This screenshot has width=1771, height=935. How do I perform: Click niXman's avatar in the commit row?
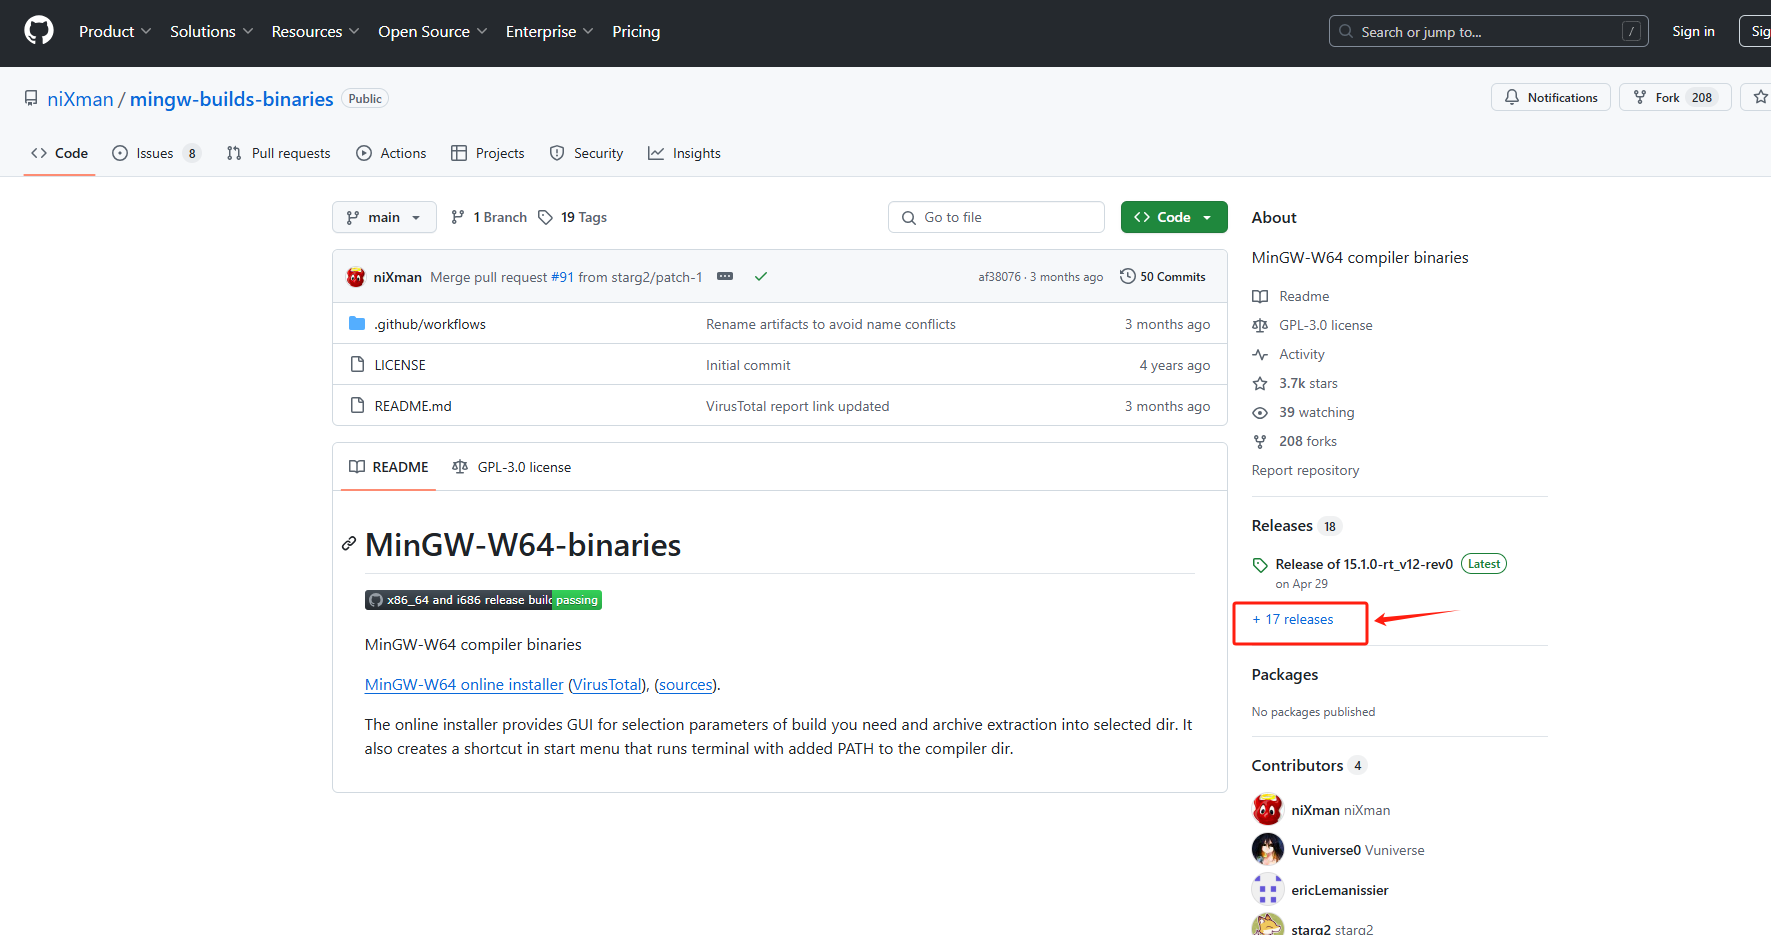point(356,277)
